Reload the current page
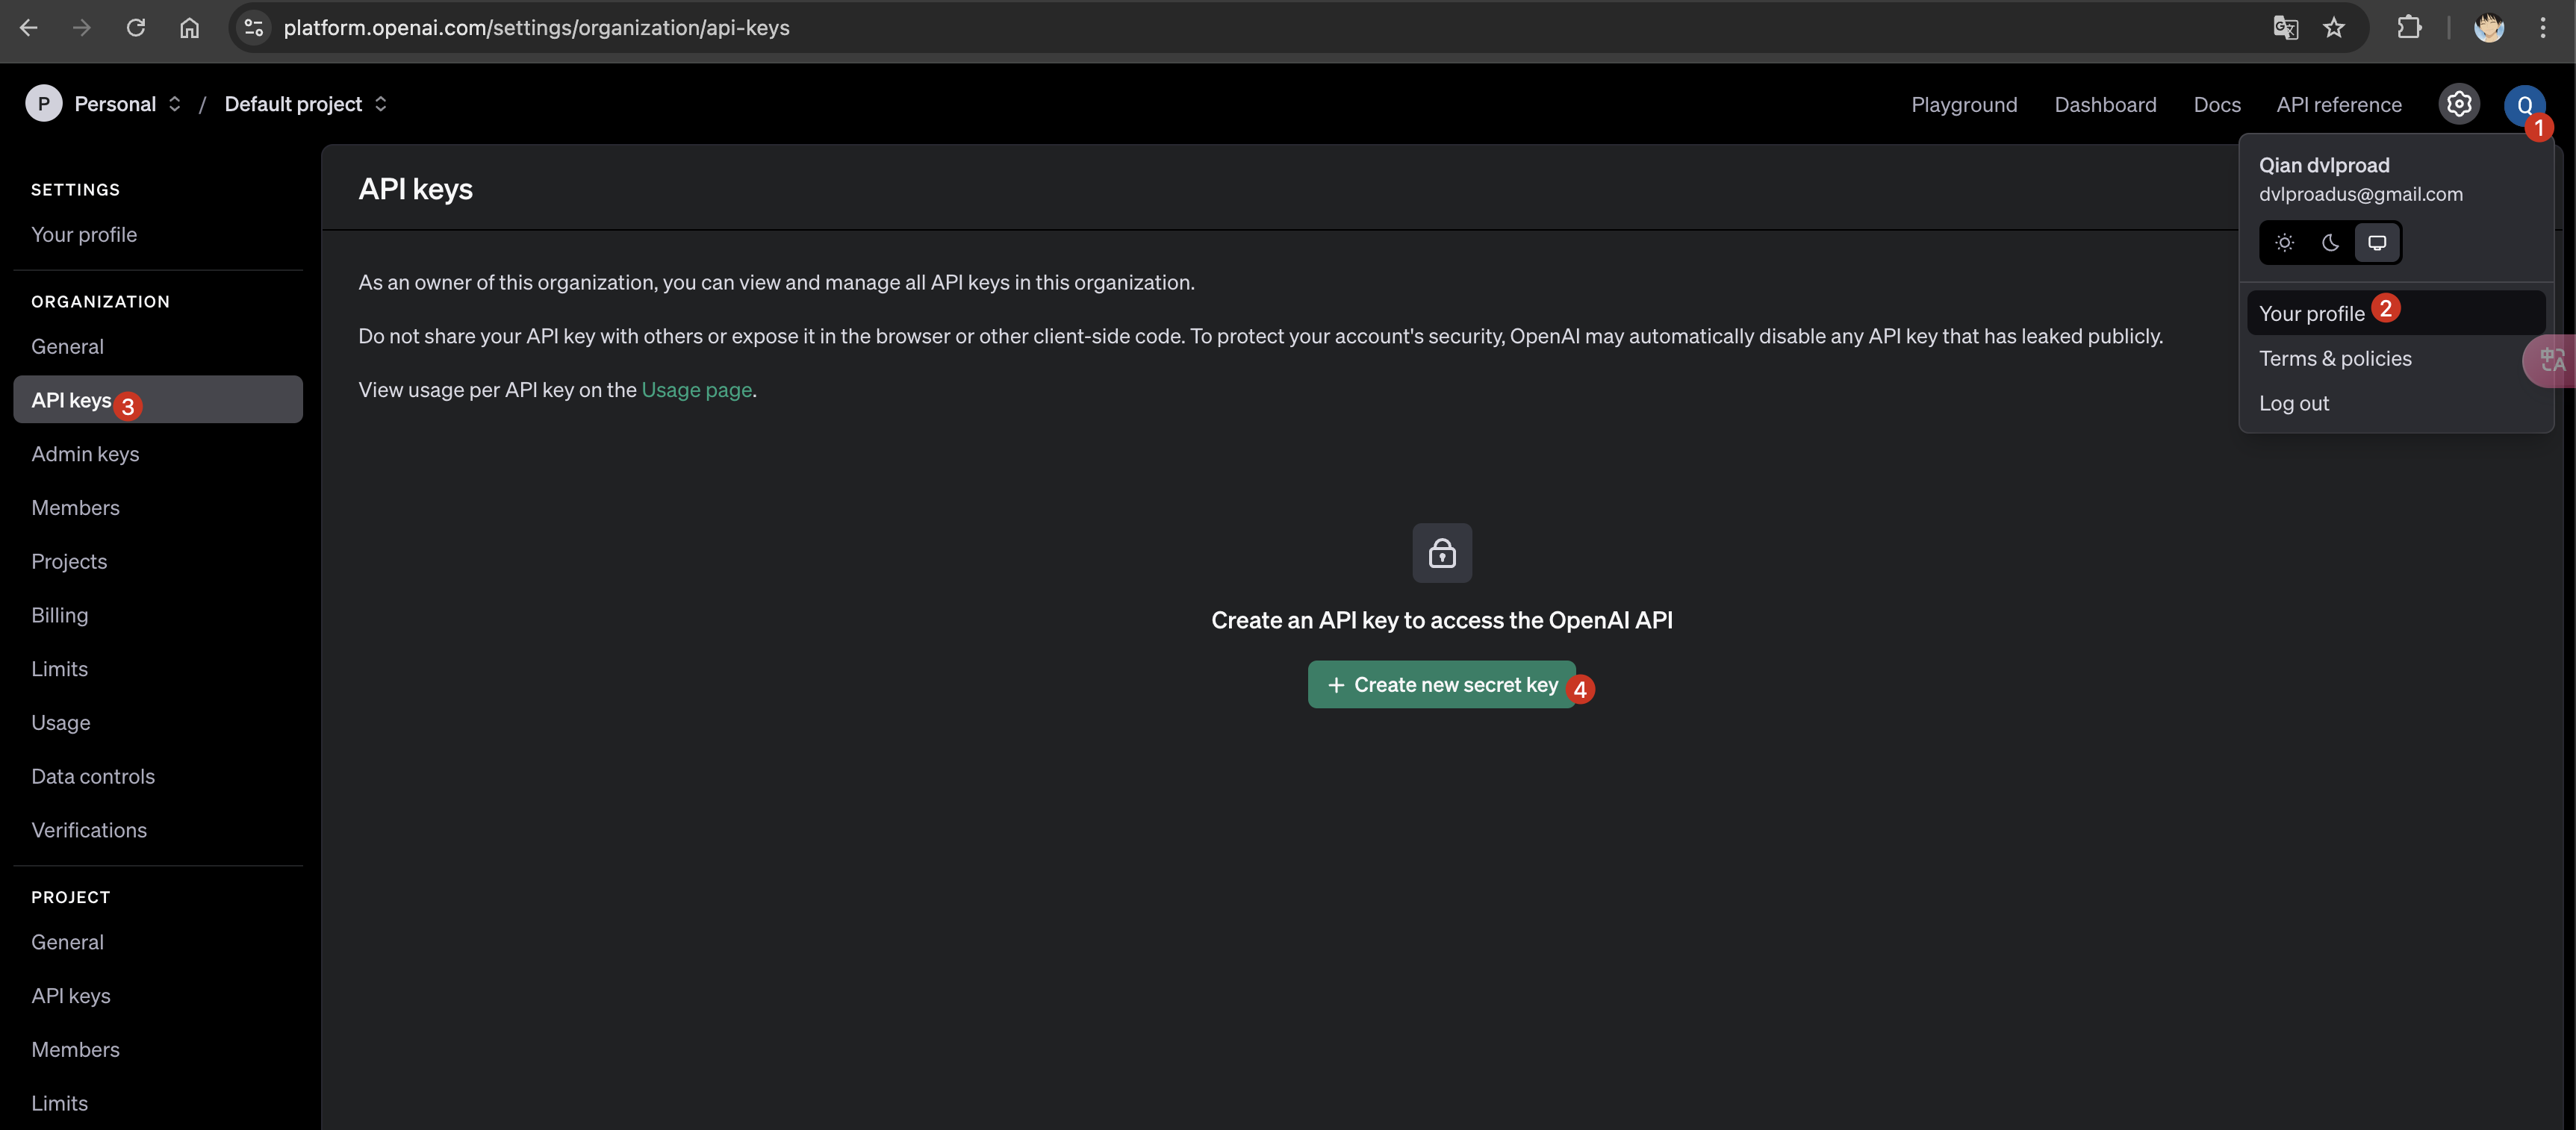2576x1130 pixels. (x=136, y=27)
